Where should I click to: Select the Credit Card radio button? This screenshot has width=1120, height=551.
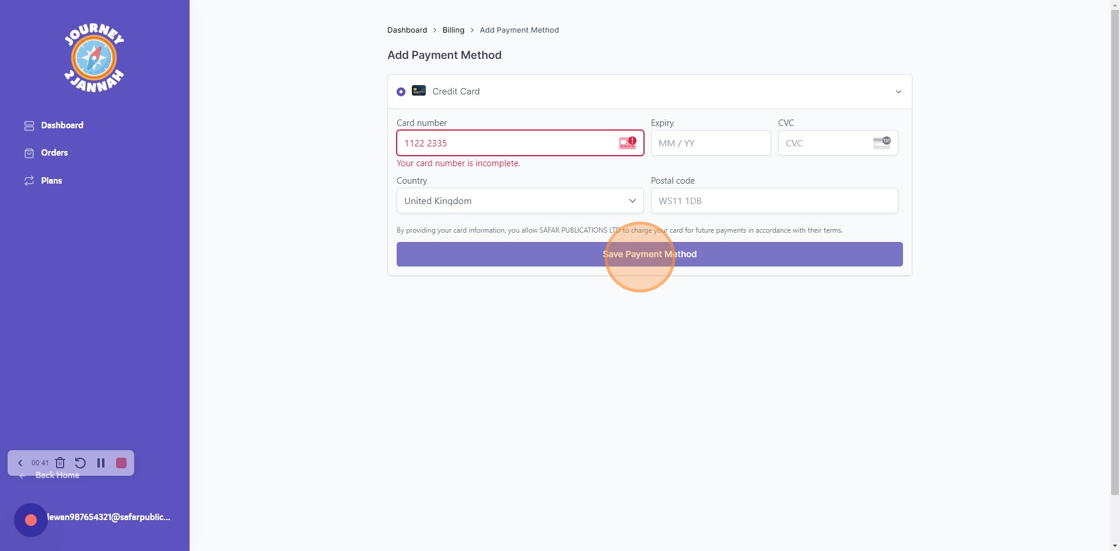401,92
